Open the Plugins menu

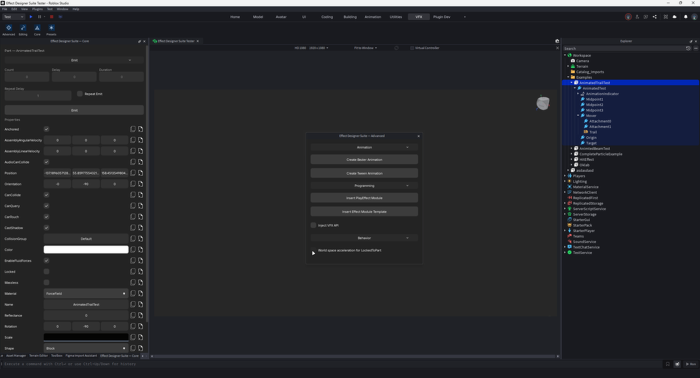point(37,9)
